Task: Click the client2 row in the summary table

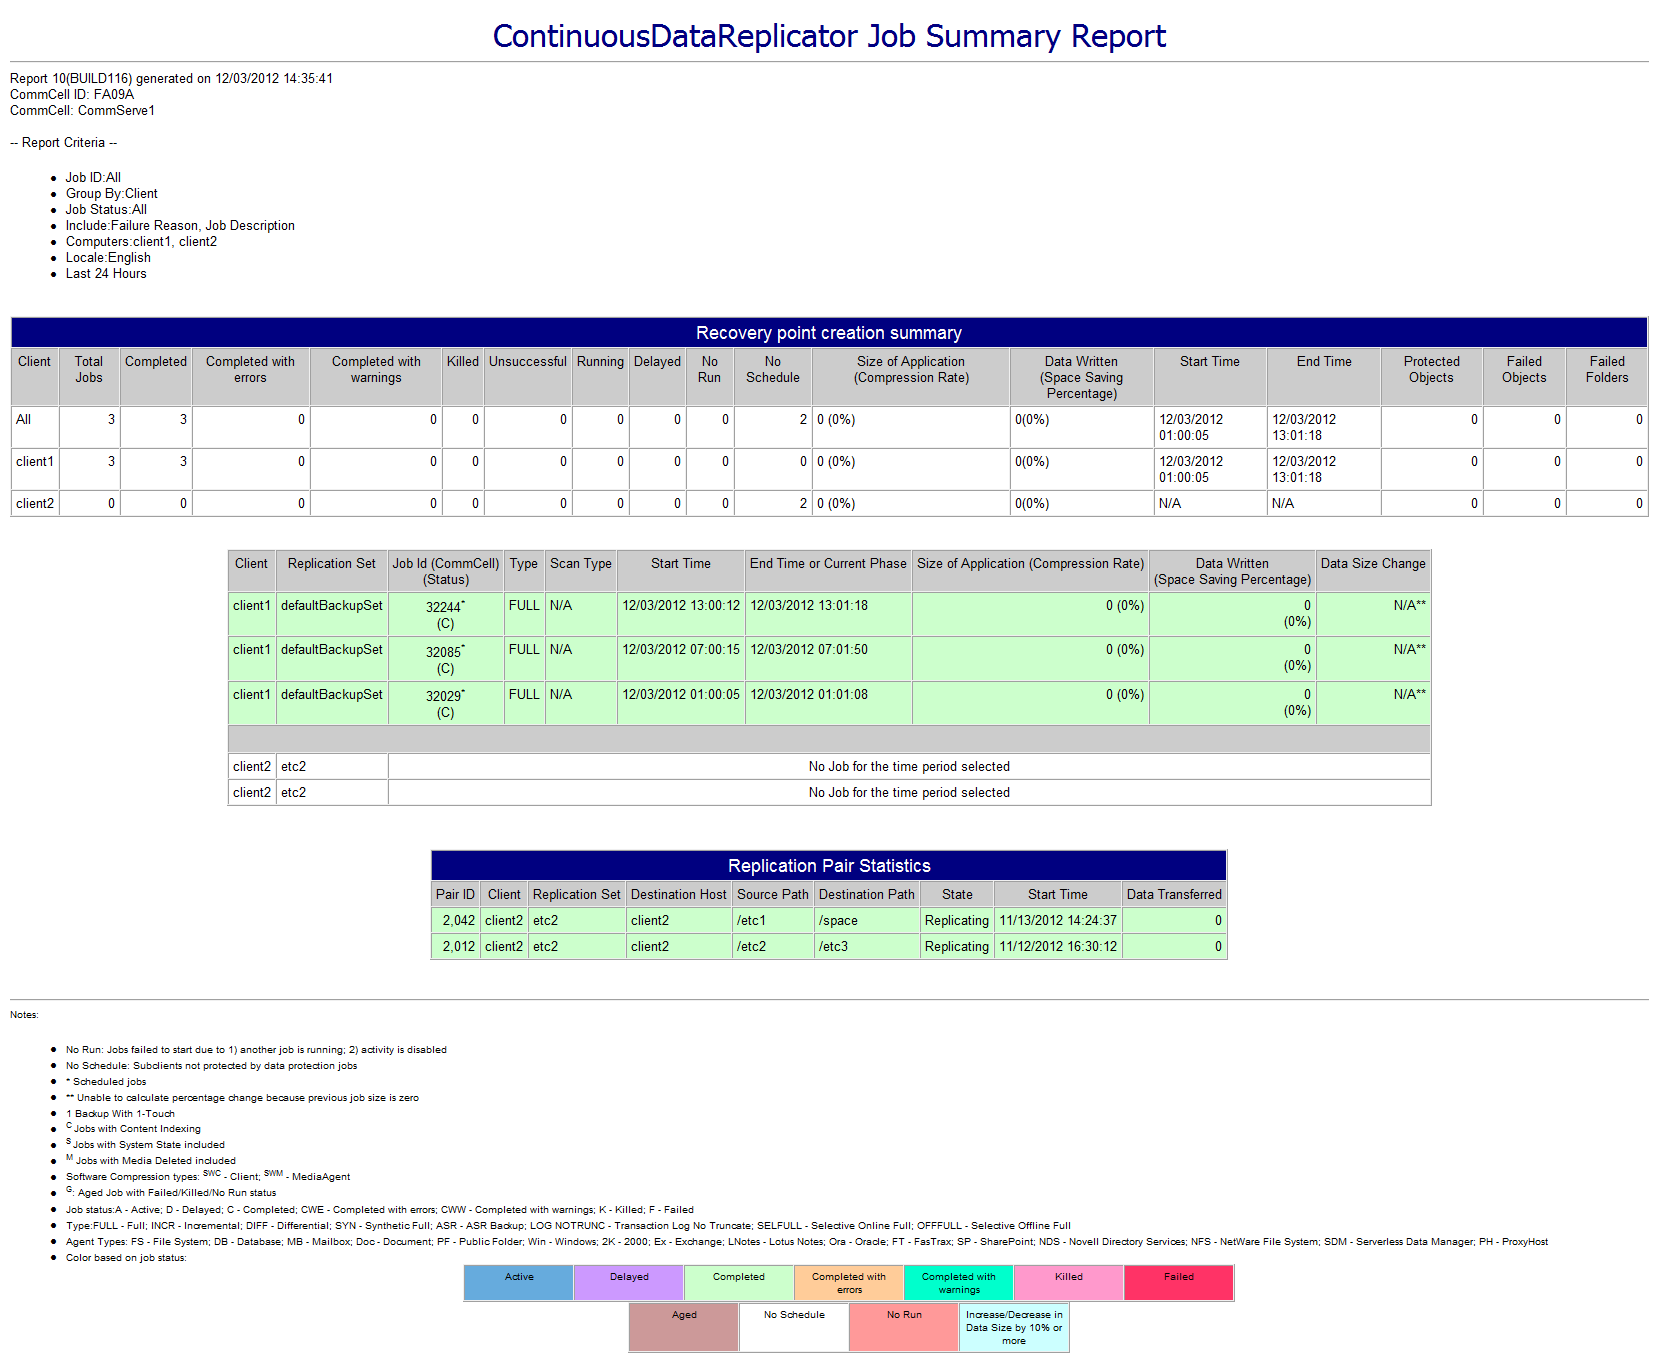Action: (x=33, y=503)
